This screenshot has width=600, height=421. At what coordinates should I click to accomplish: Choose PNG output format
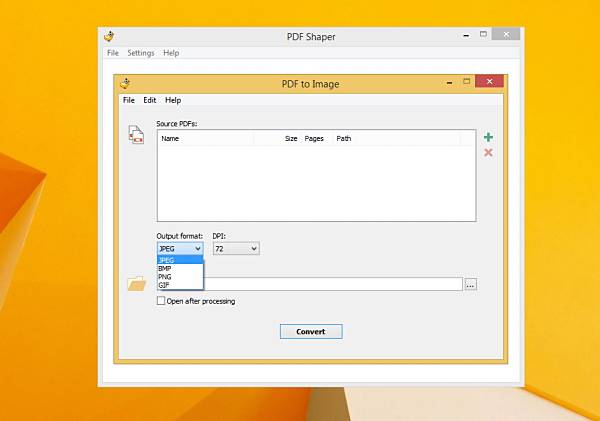180,277
